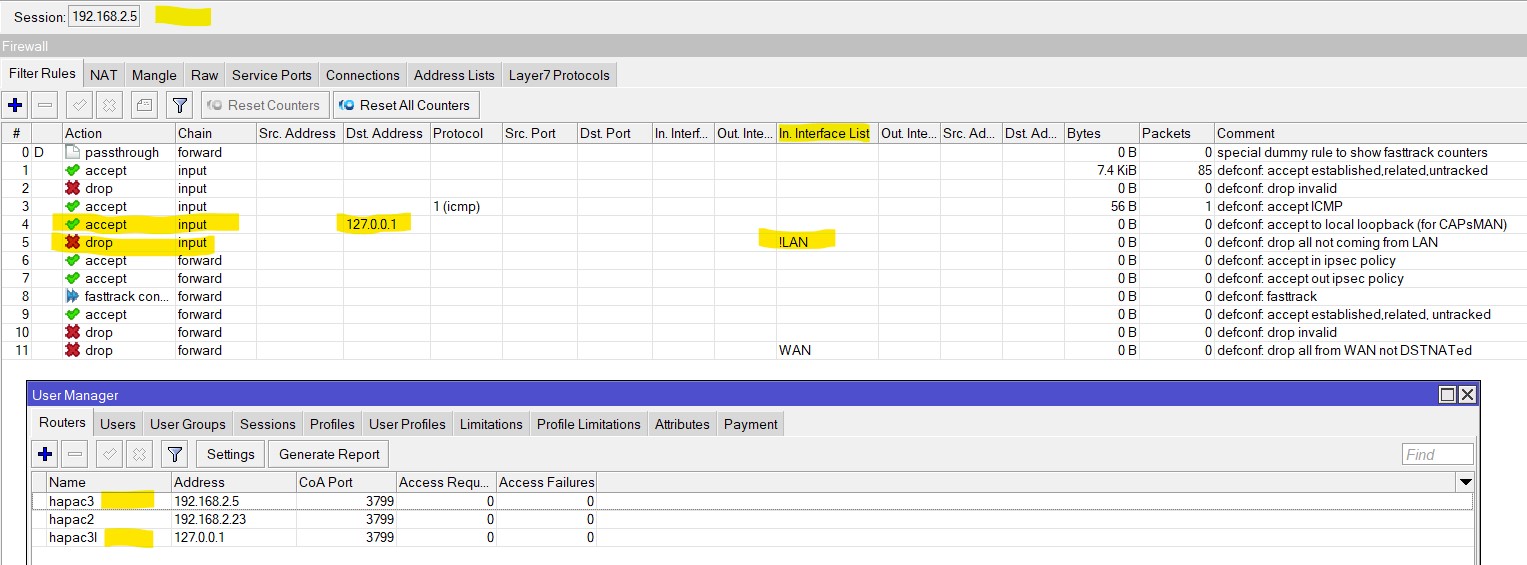Click the Generate Report button
The image size is (1527, 565).
coord(329,454)
